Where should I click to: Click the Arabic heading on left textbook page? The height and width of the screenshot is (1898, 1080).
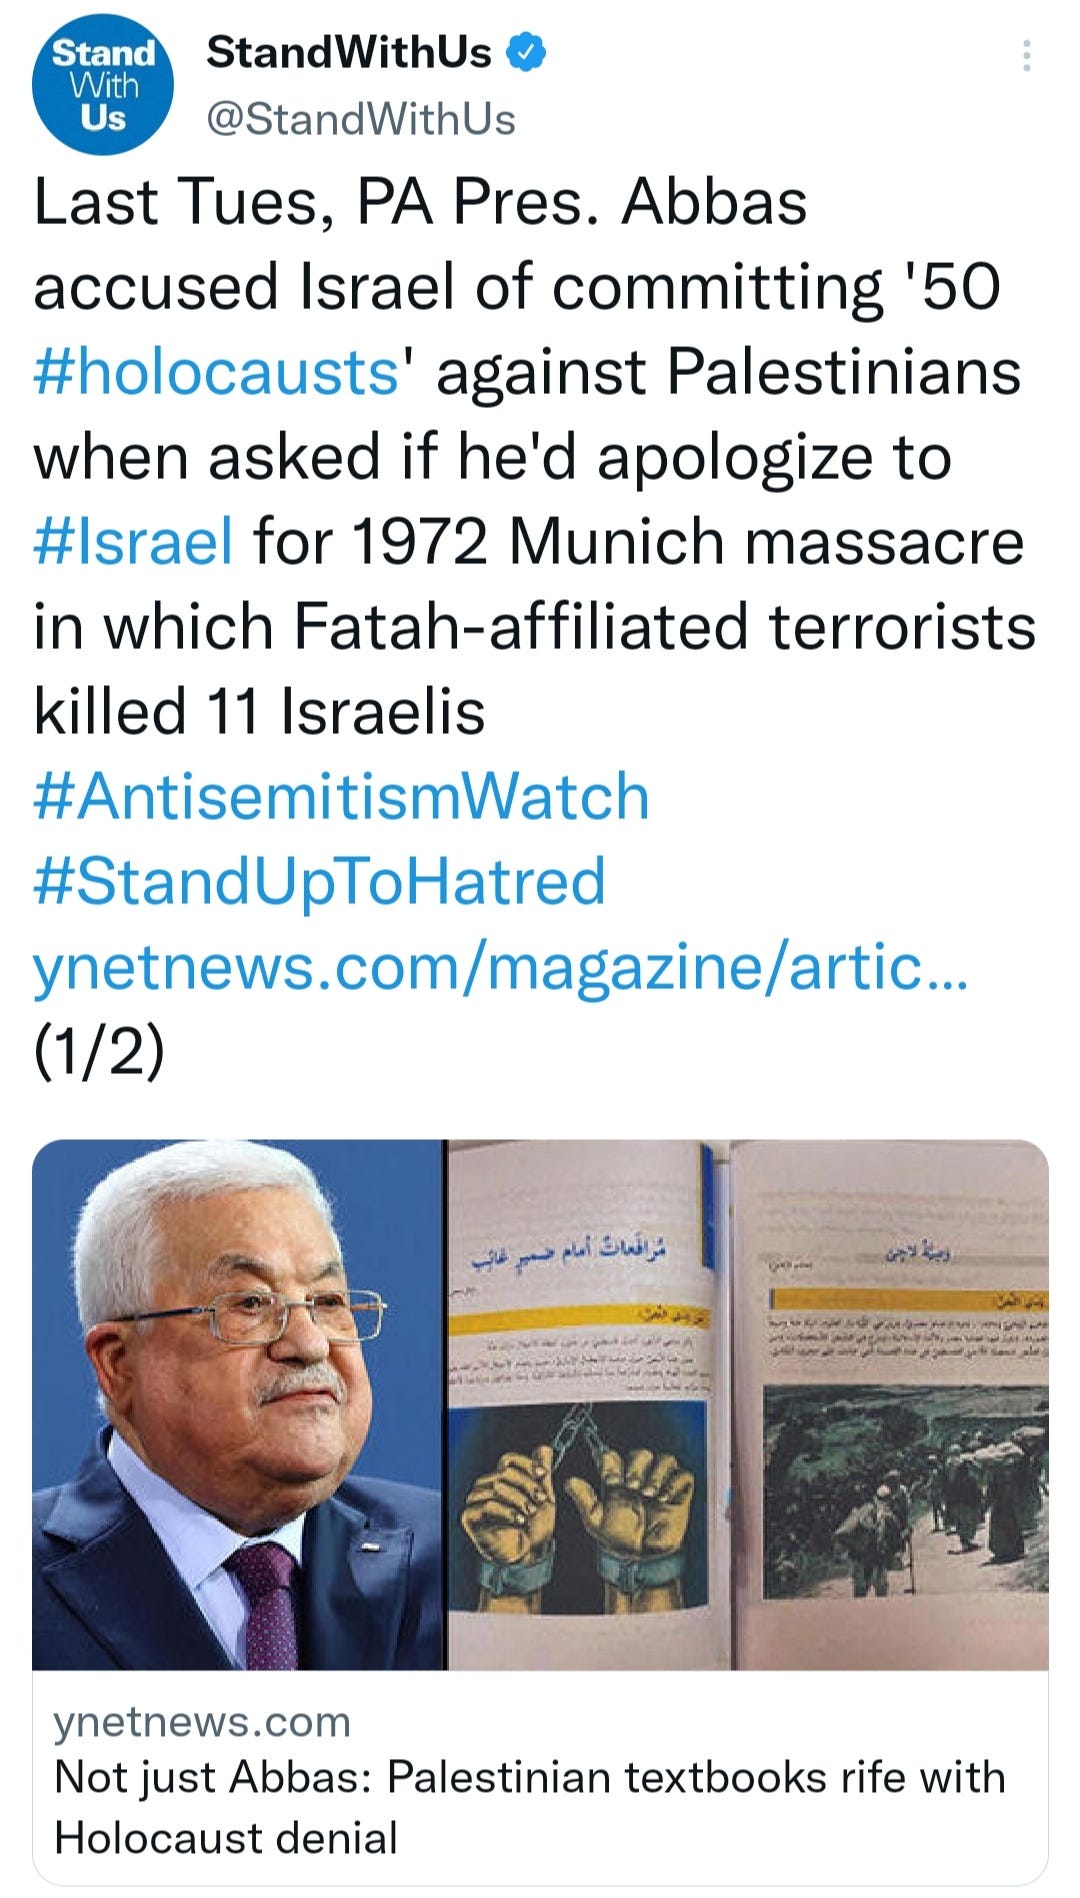[x=571, y=1253]
